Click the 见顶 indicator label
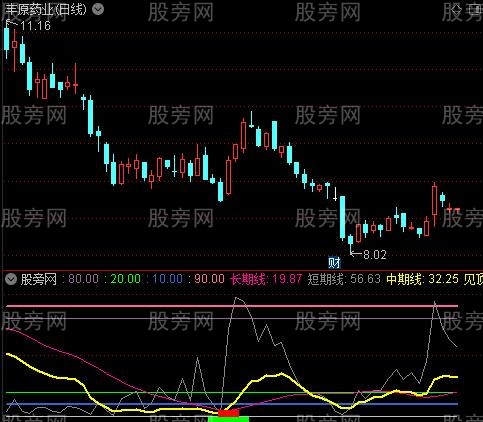This screenshot has height=422, width=483. (473, 279)
